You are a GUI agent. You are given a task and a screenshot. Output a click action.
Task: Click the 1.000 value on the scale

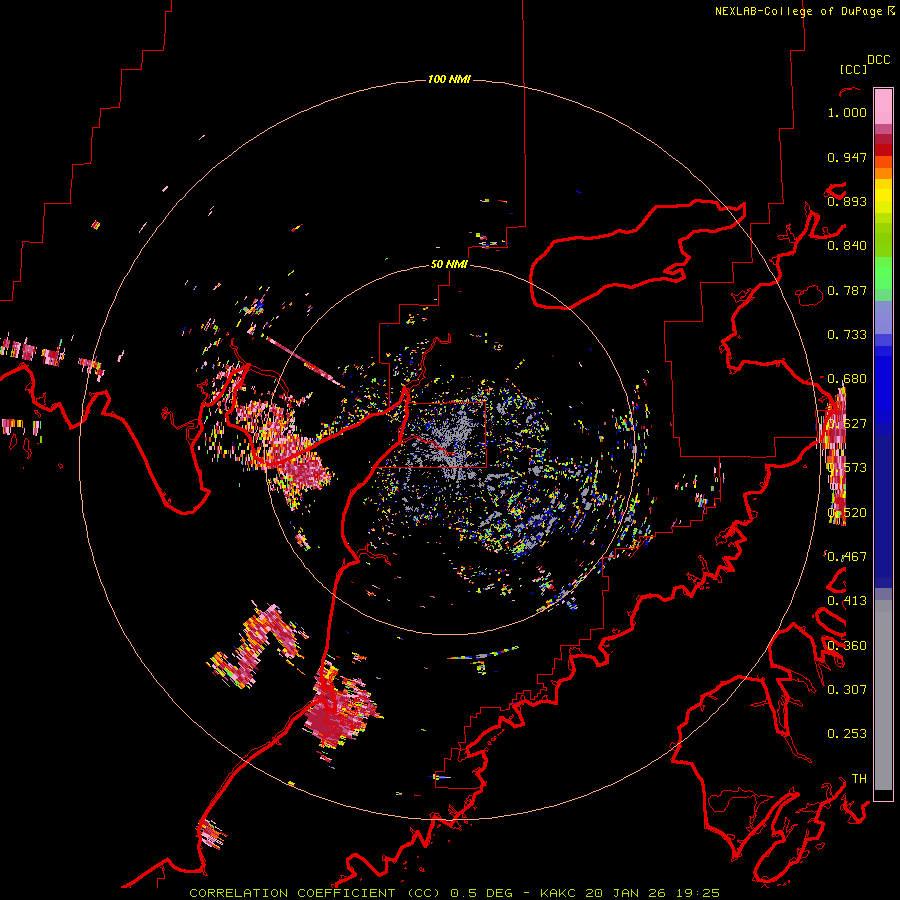[x=847, y=112]
